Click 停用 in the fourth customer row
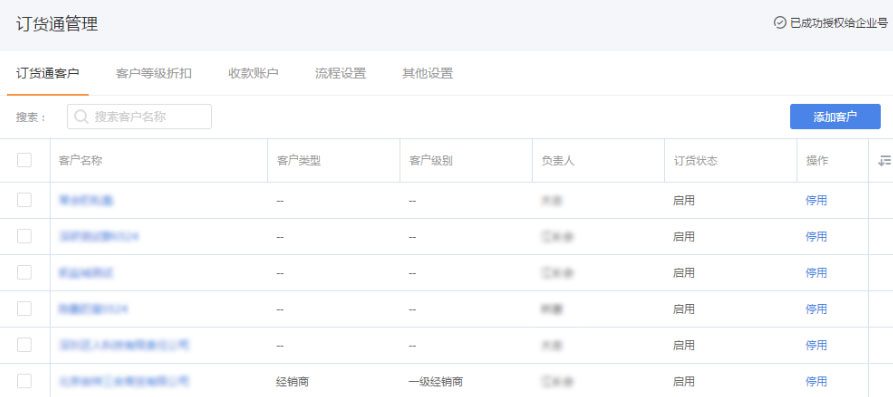 (x=816, y=309)
